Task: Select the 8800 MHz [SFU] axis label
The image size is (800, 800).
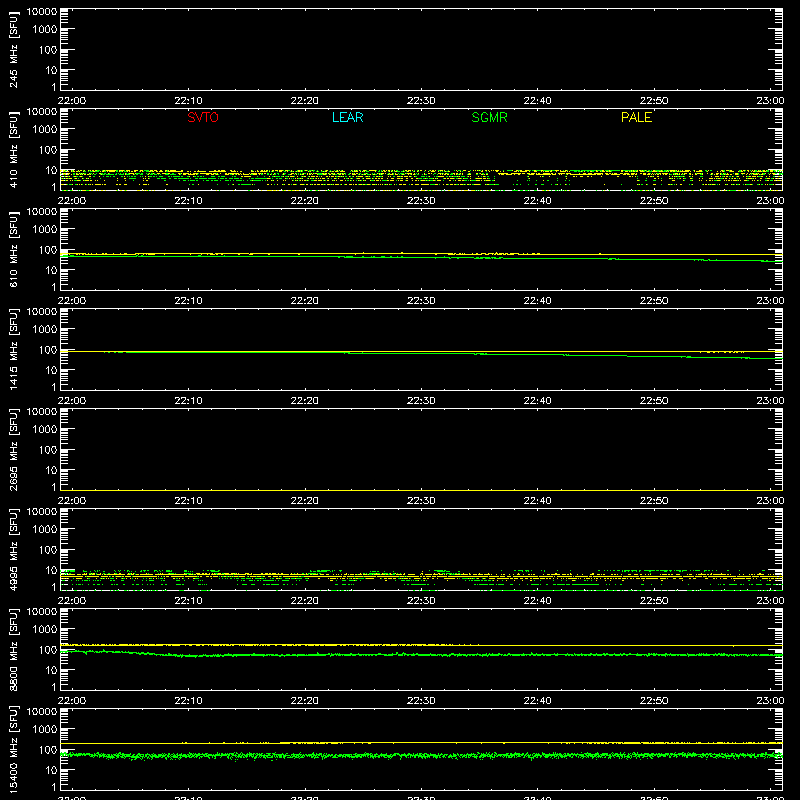Action: [x=13, y=649]
